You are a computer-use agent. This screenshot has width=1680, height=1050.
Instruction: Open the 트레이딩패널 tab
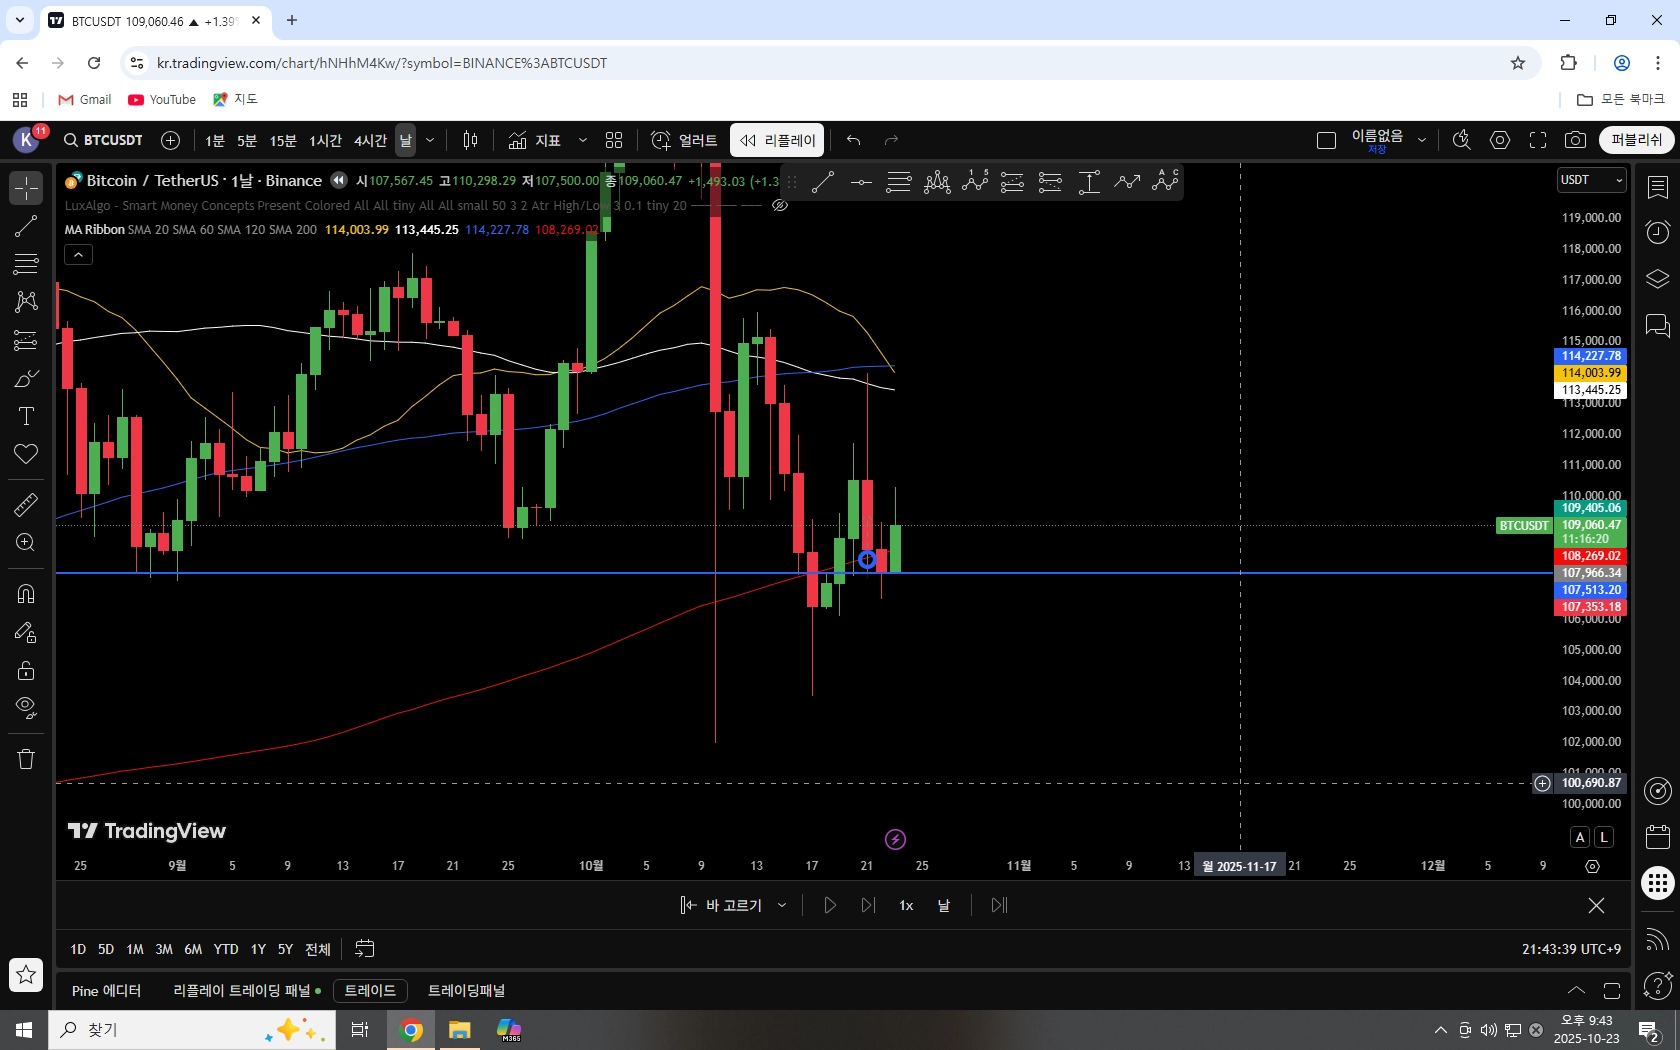(466, 991)
